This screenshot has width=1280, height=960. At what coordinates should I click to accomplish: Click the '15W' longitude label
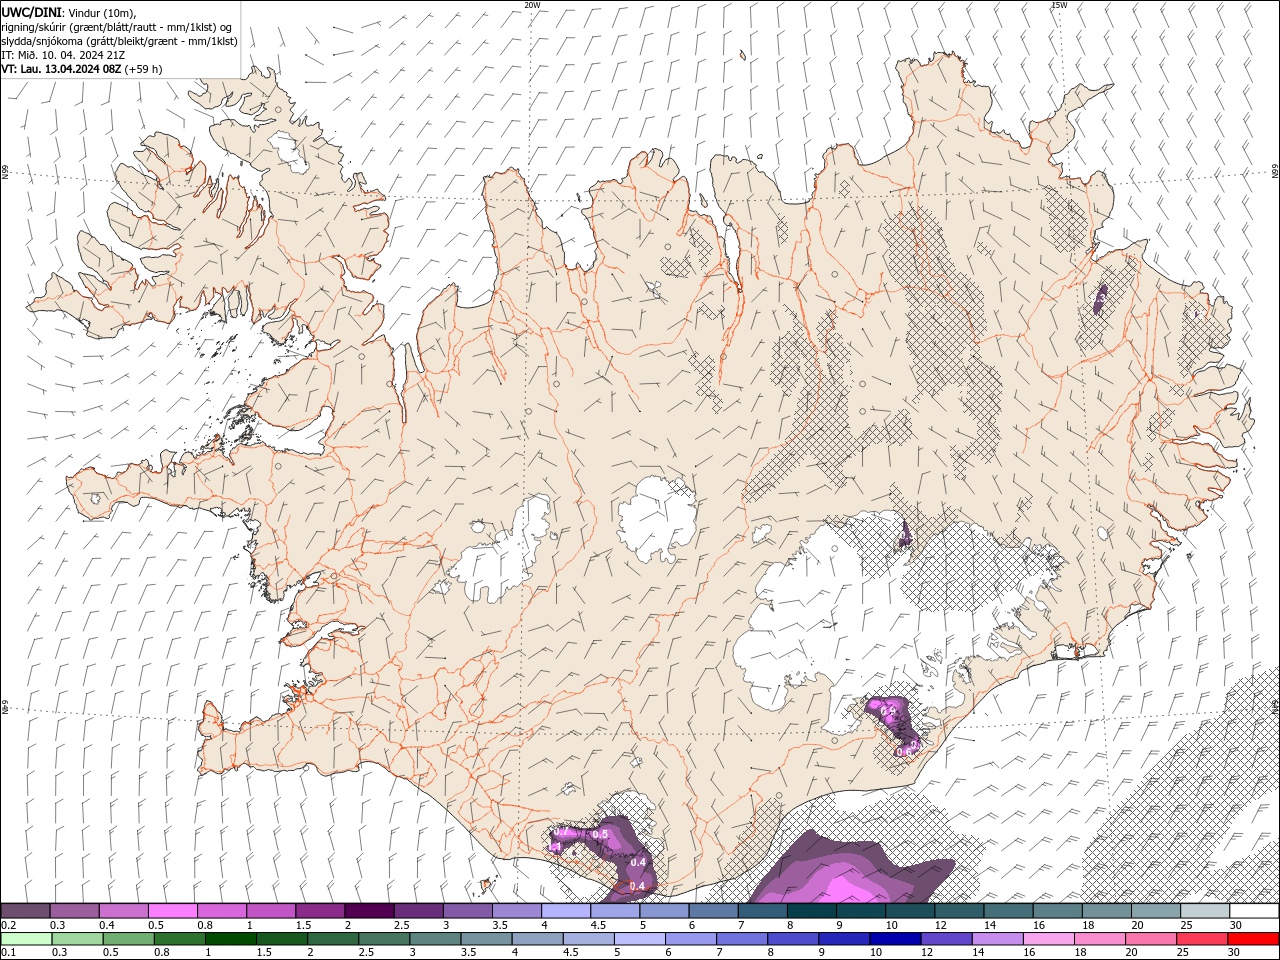[x=1059, y=5]
